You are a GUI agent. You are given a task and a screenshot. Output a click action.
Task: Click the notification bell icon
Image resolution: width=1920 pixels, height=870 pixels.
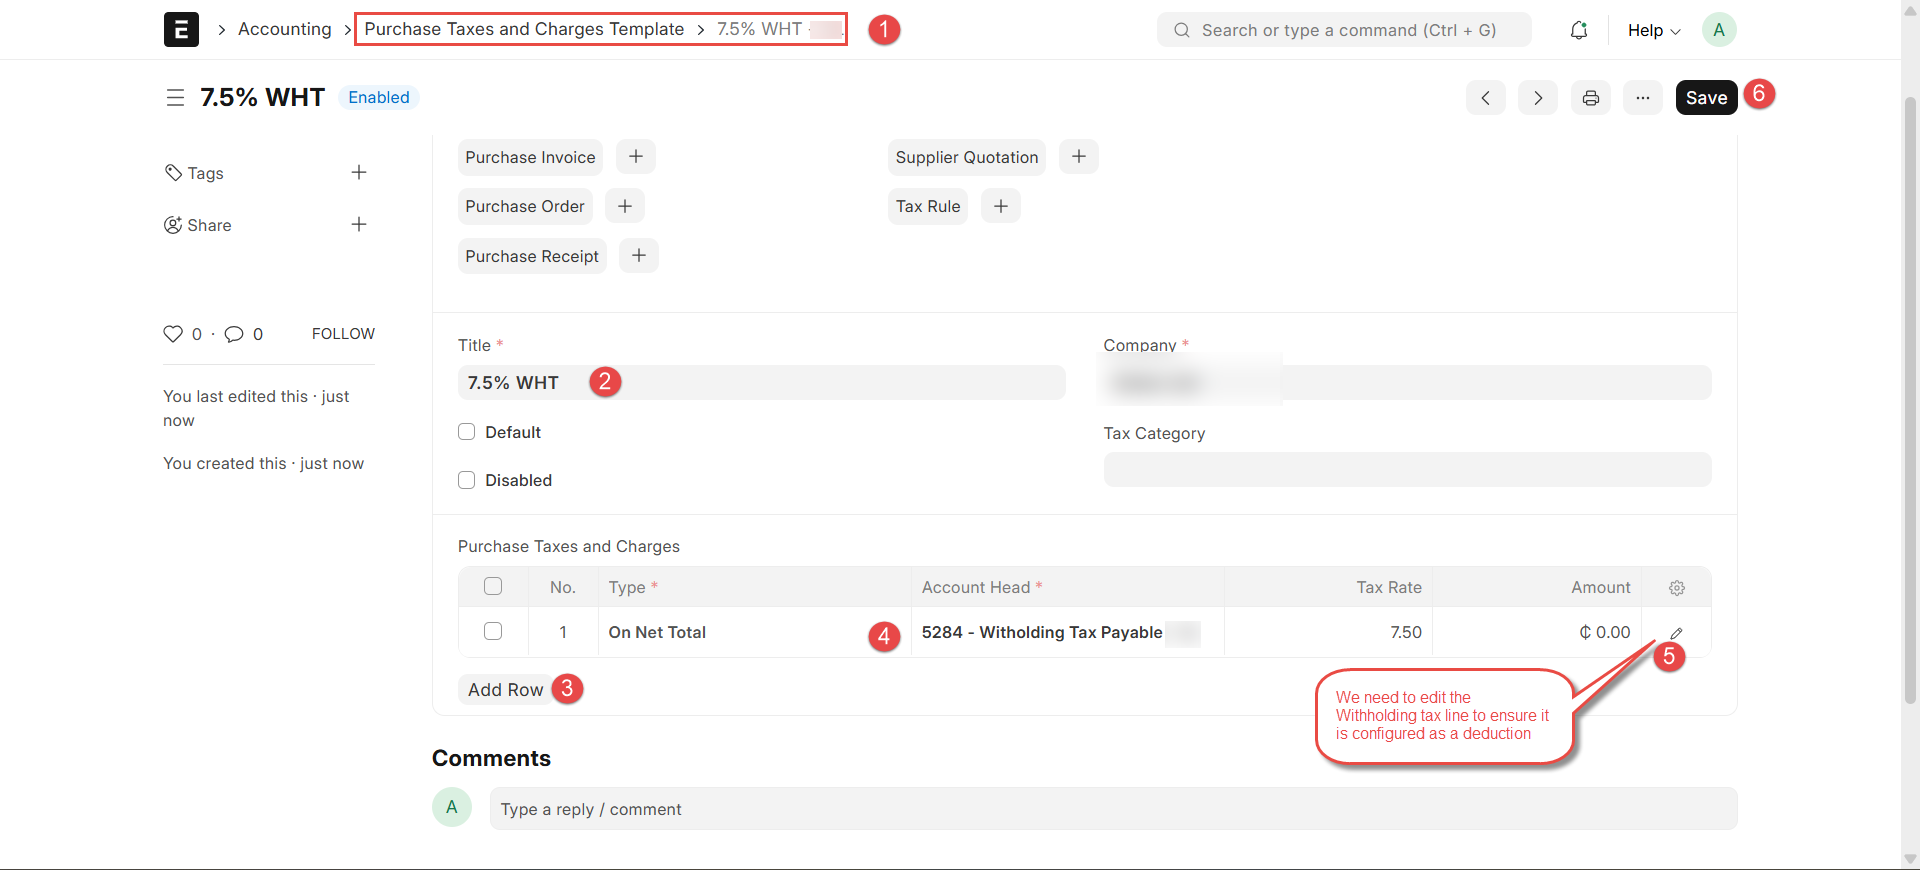pyautogui.click(x=1578, y=30)
